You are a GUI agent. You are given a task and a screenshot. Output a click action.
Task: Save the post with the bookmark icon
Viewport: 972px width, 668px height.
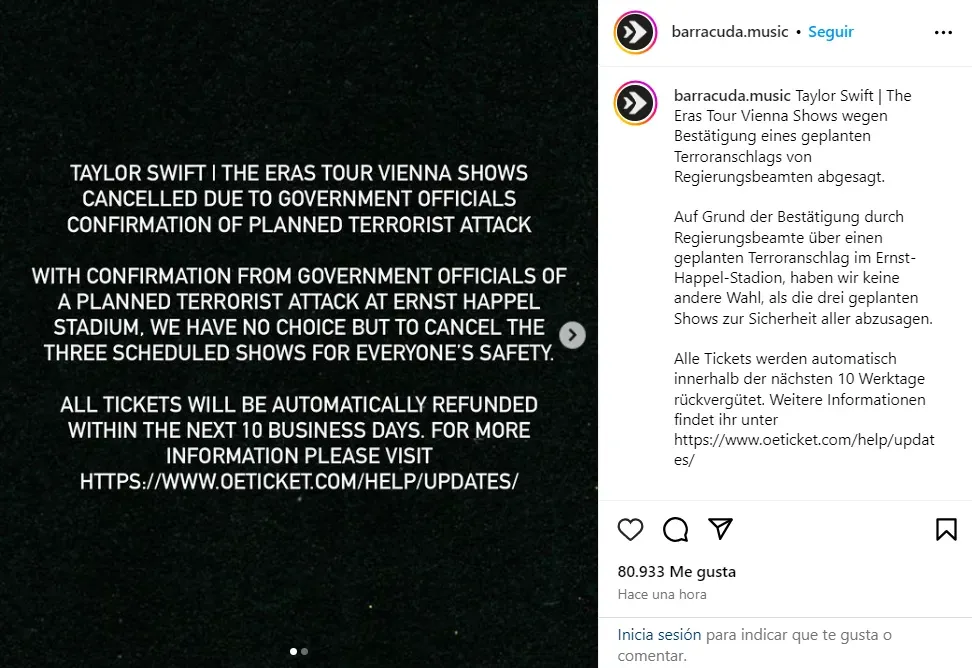(946, 529)
